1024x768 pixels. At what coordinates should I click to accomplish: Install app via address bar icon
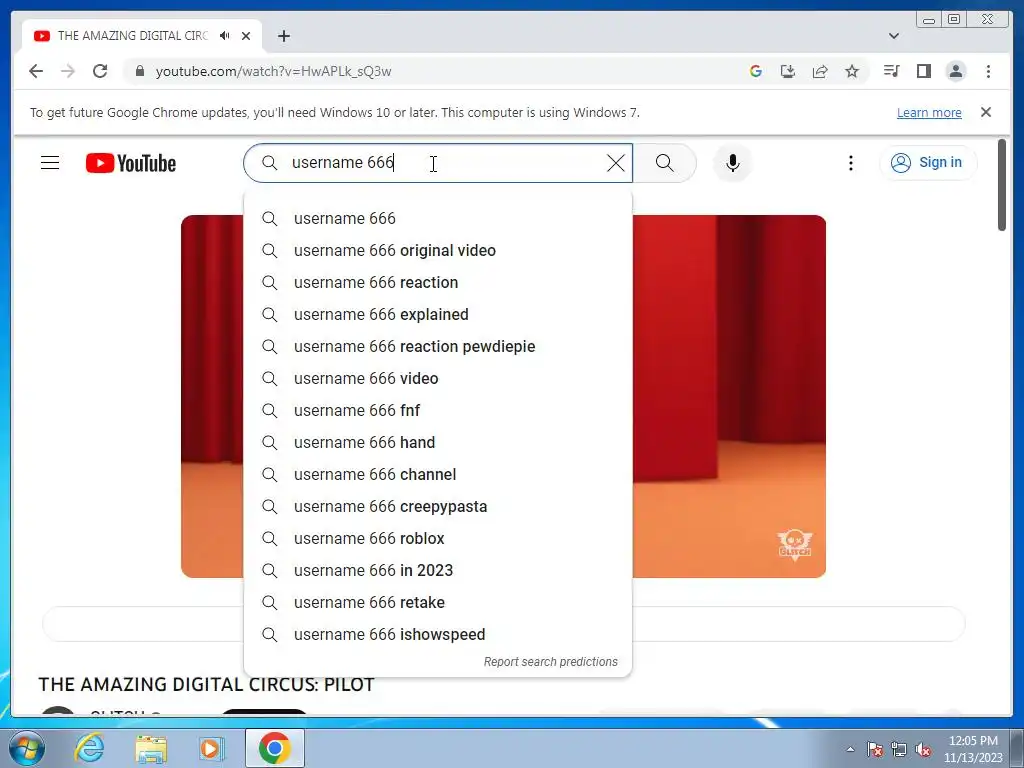point(788,71)
